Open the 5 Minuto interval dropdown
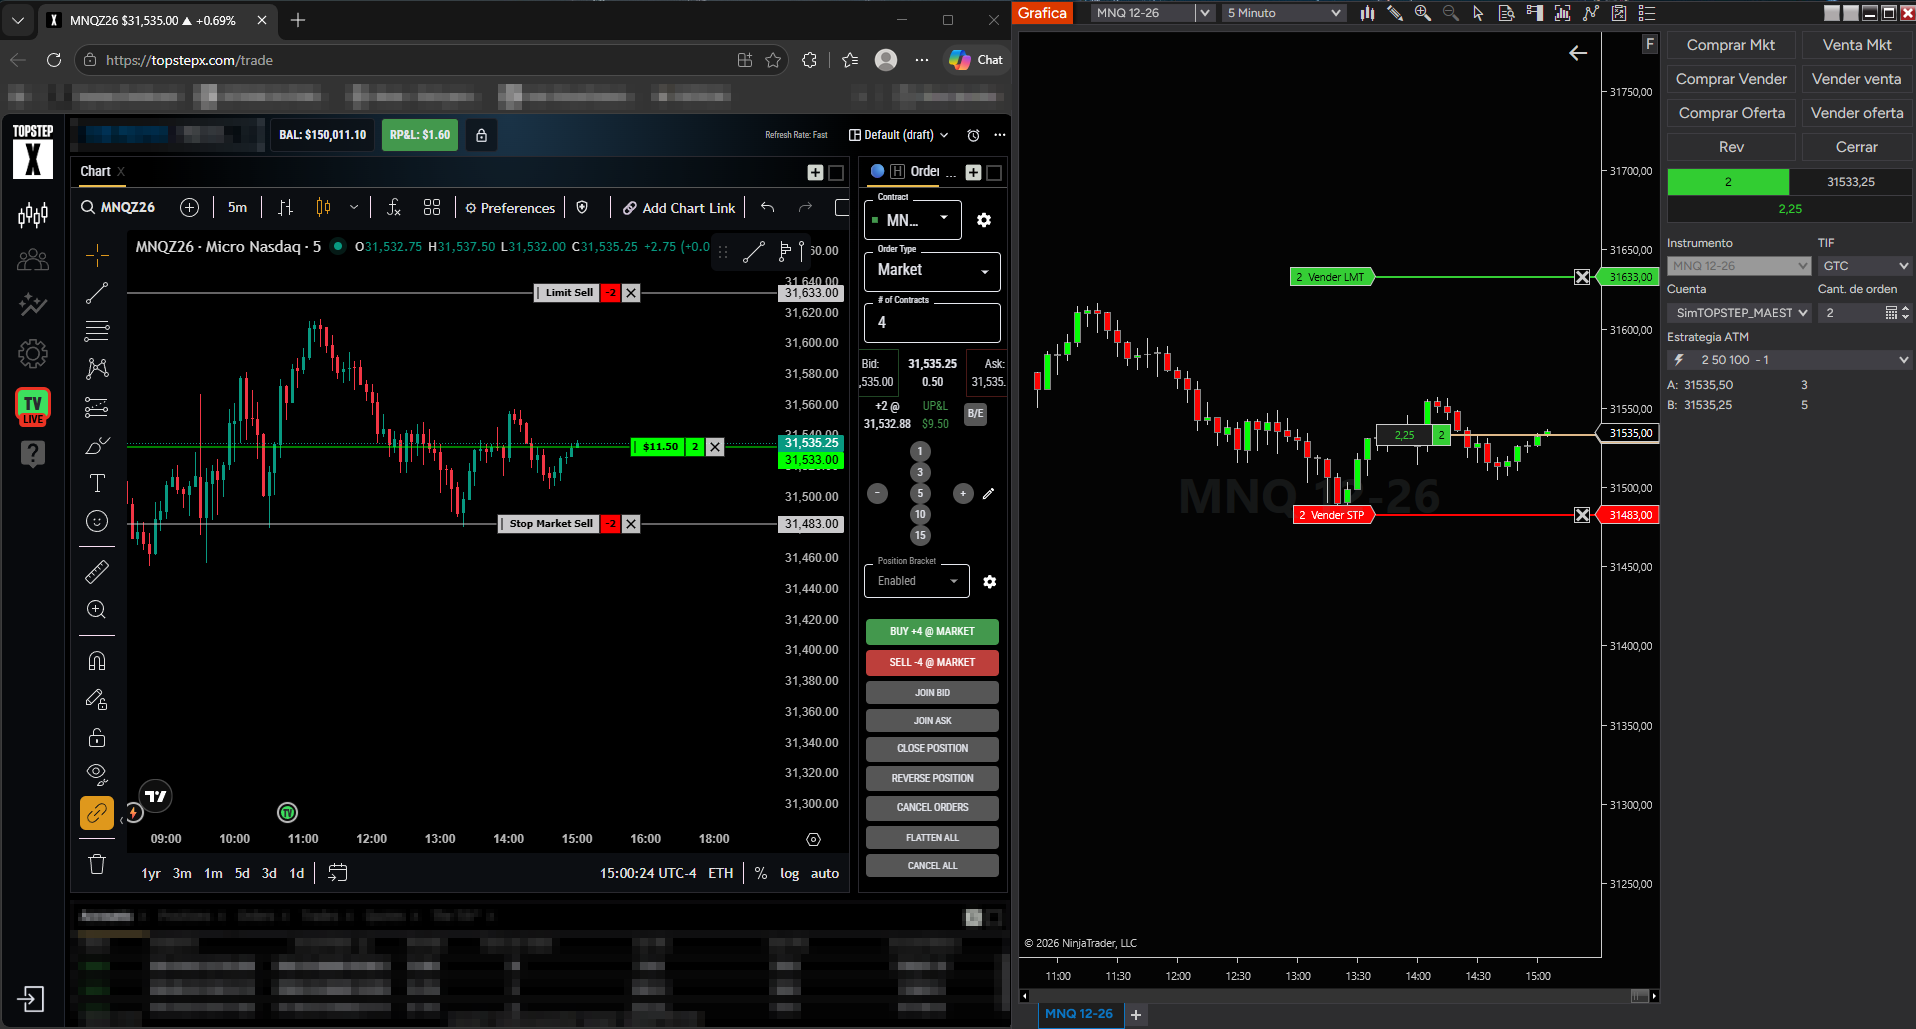 pos(1284,13)
